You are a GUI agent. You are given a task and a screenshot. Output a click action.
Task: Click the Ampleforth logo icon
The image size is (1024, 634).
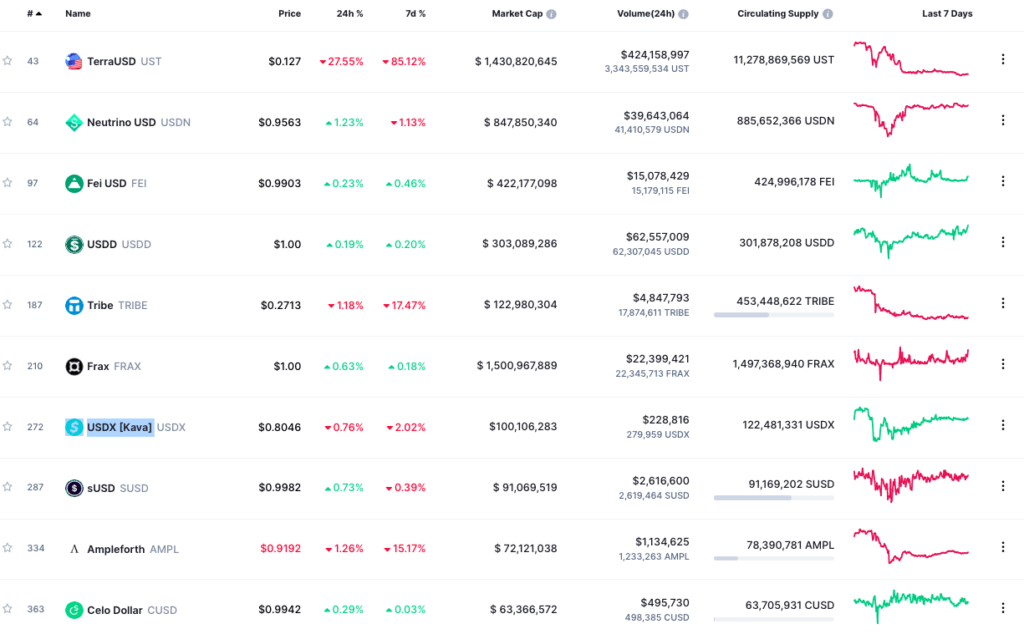[x=73, y=549]
